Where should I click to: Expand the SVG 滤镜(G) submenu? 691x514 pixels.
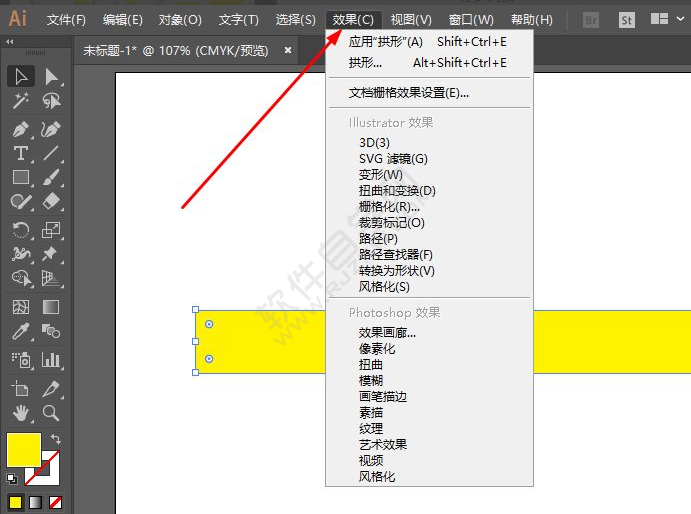point(429,159)
